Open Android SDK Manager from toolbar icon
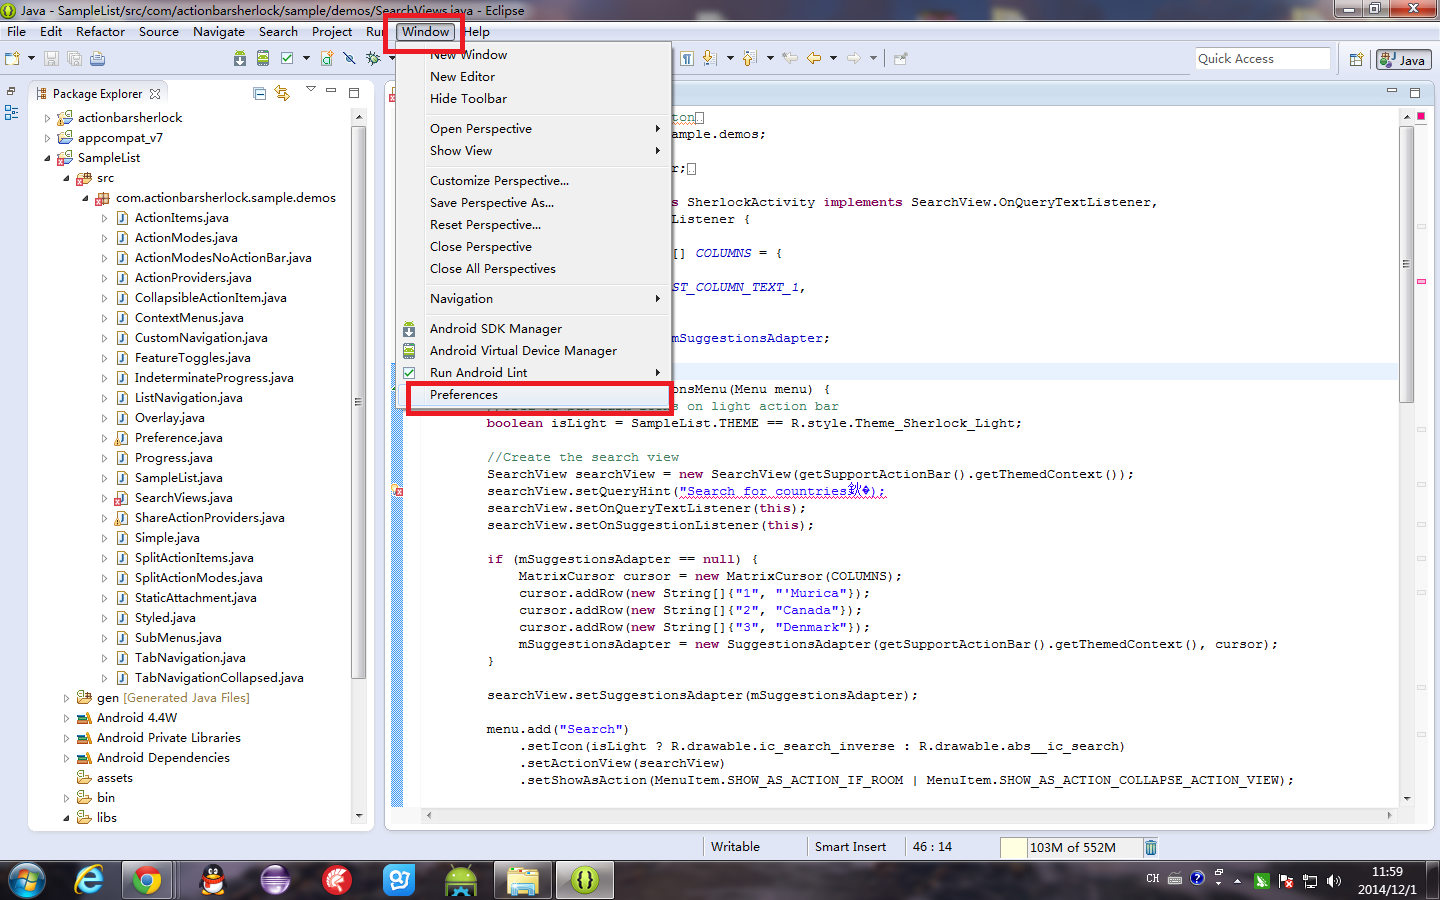Viewport: 1440px width, 900px height. point(240,59)
